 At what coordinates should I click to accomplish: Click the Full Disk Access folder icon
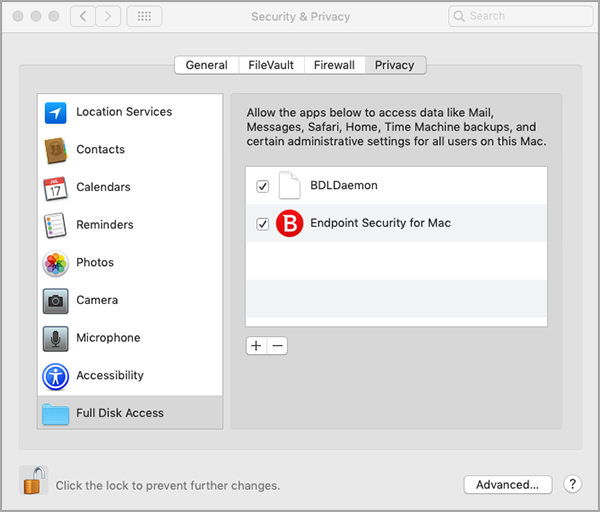pos(55,414)
